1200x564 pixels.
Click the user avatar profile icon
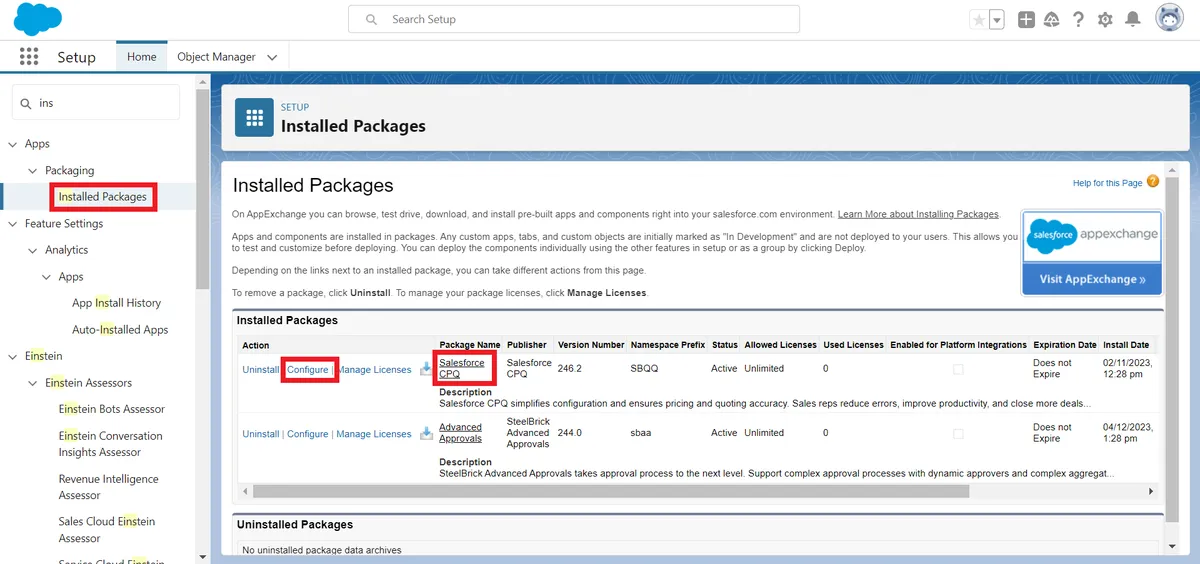[x=1169, y=19]
